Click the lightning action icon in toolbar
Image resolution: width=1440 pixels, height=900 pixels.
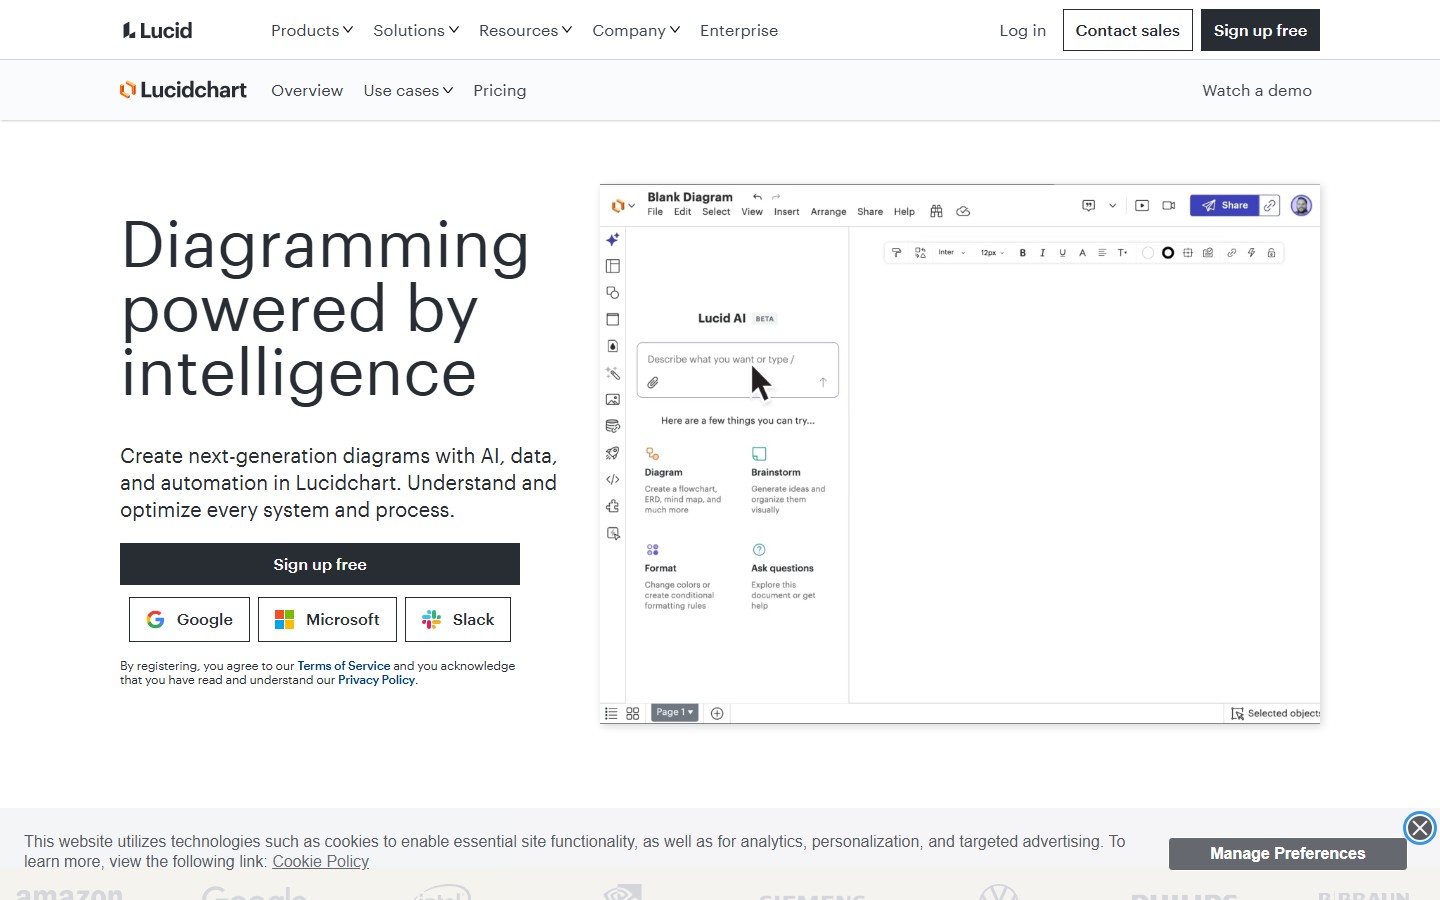click(x=1251, y=253)
